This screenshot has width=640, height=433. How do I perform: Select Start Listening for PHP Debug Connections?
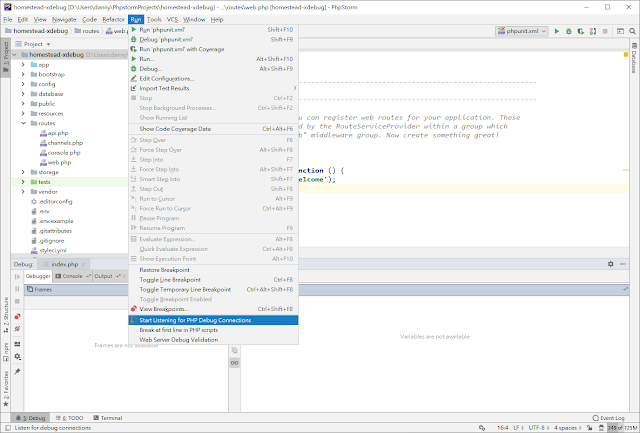pyautogui.click(x=213, y=320)
